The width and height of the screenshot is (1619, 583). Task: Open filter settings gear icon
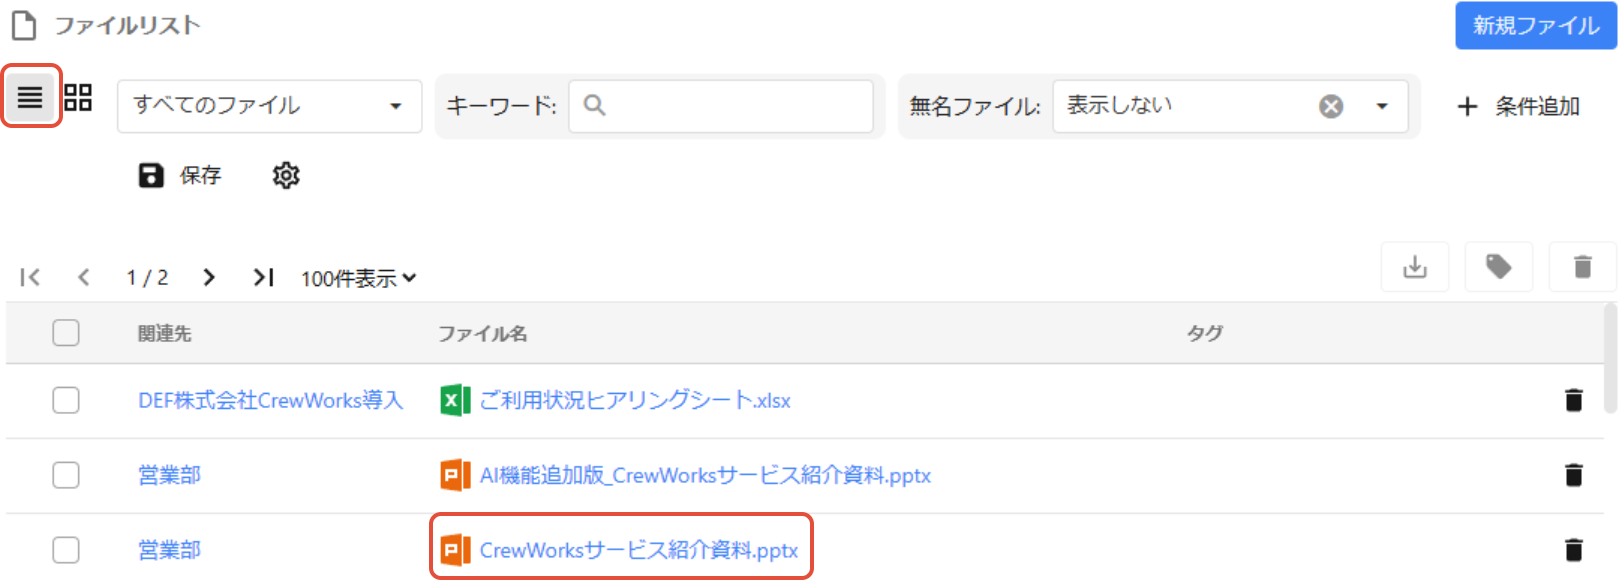pos(286,176)
